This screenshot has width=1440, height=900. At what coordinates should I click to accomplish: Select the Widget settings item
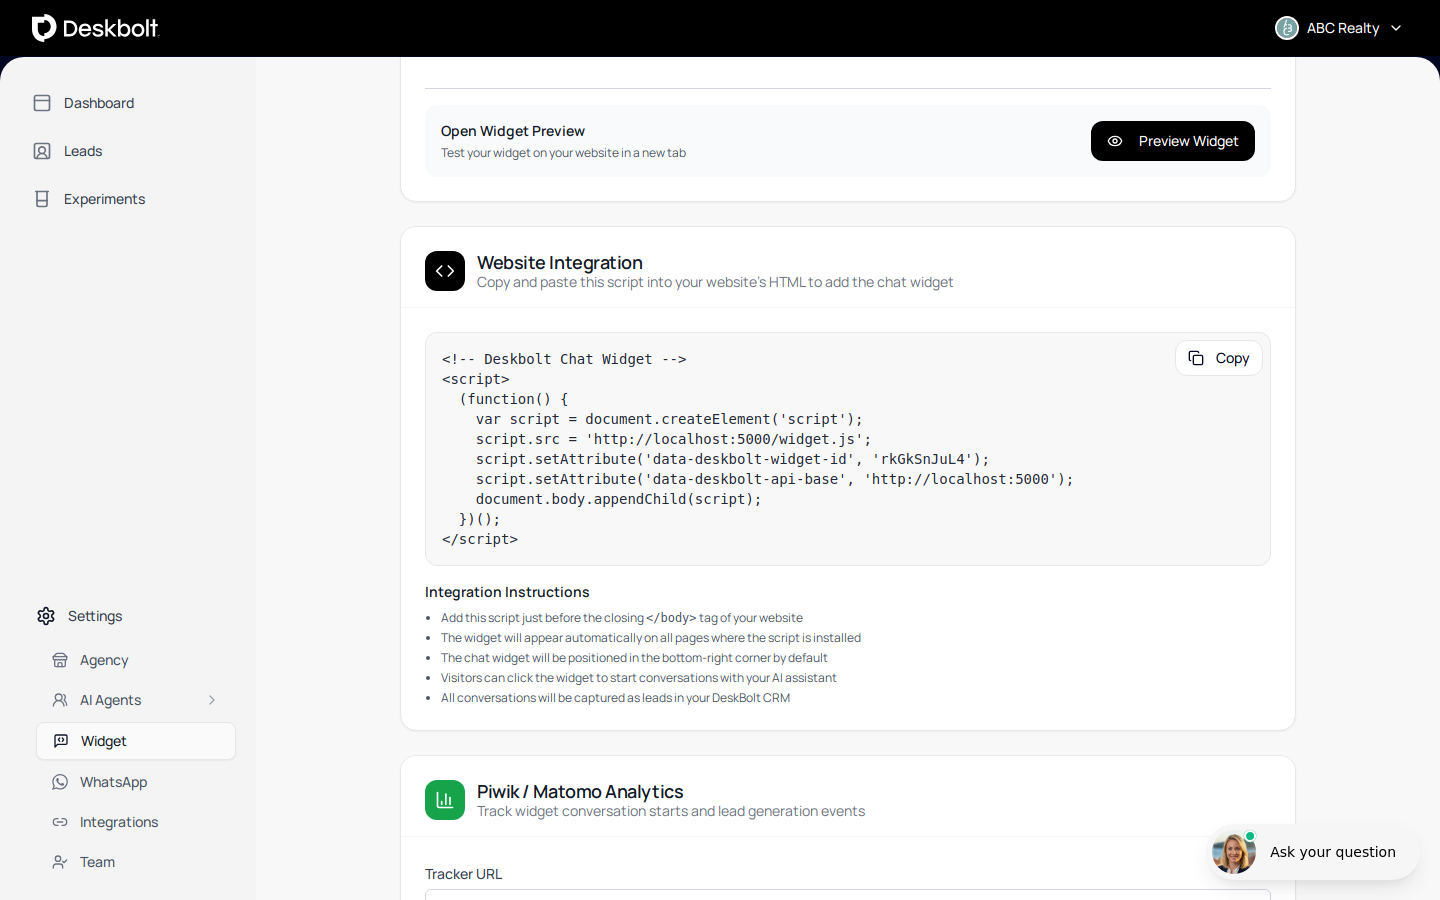136,741
